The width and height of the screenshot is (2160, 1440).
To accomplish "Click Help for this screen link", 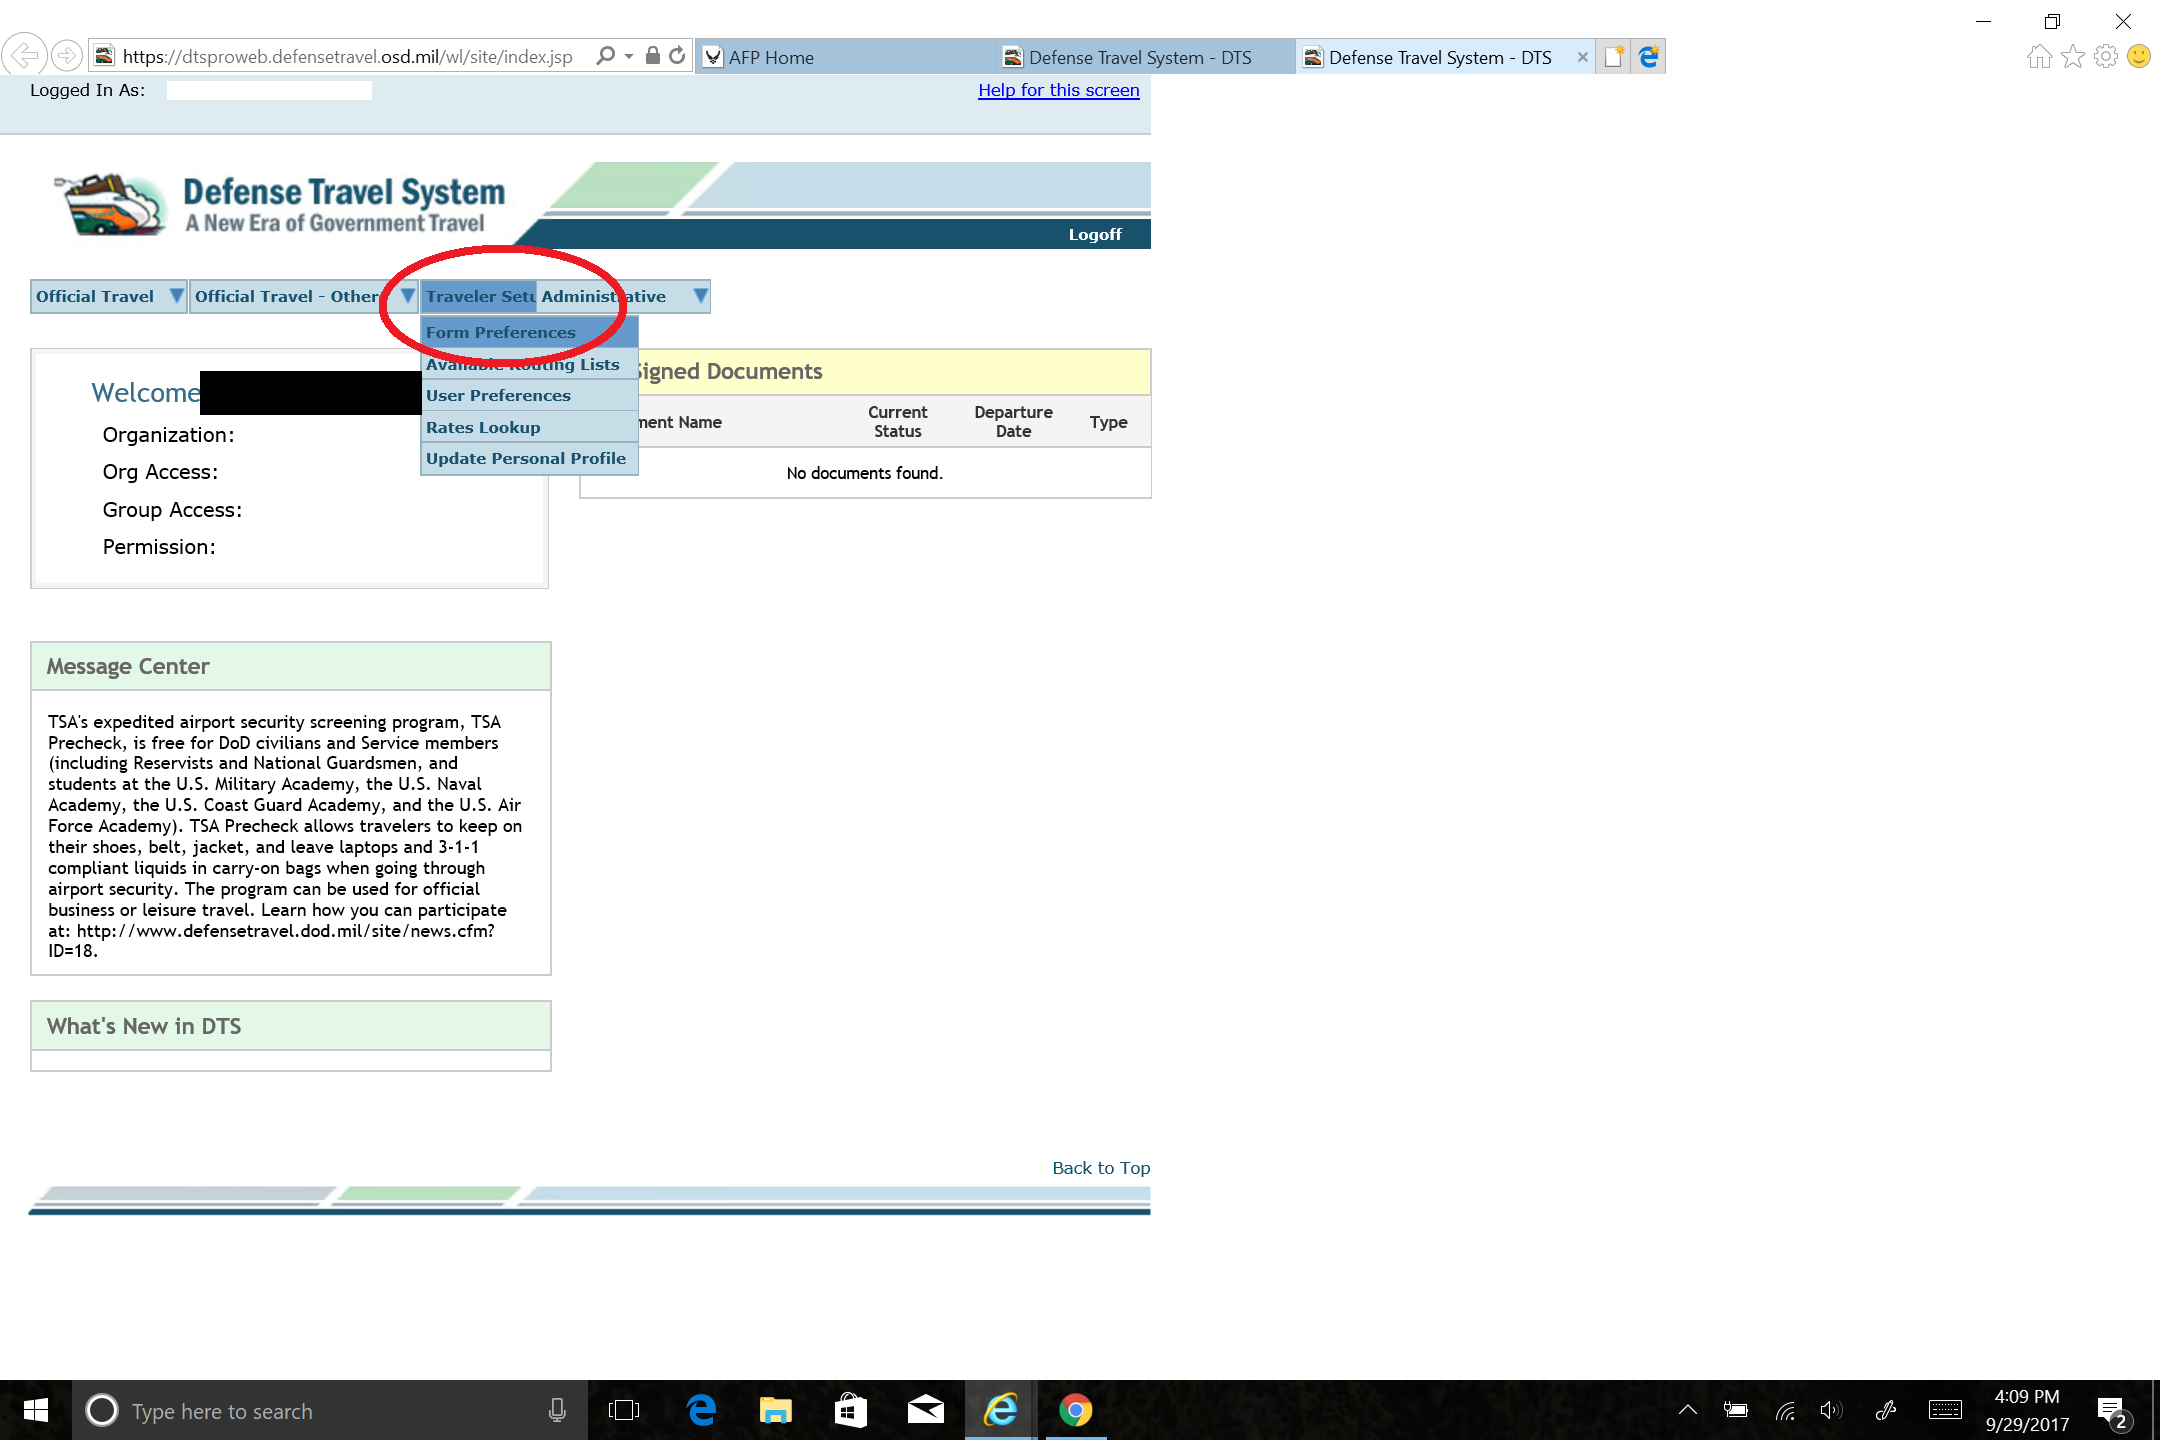I will pyautogui.click(x=1058, y=90).
